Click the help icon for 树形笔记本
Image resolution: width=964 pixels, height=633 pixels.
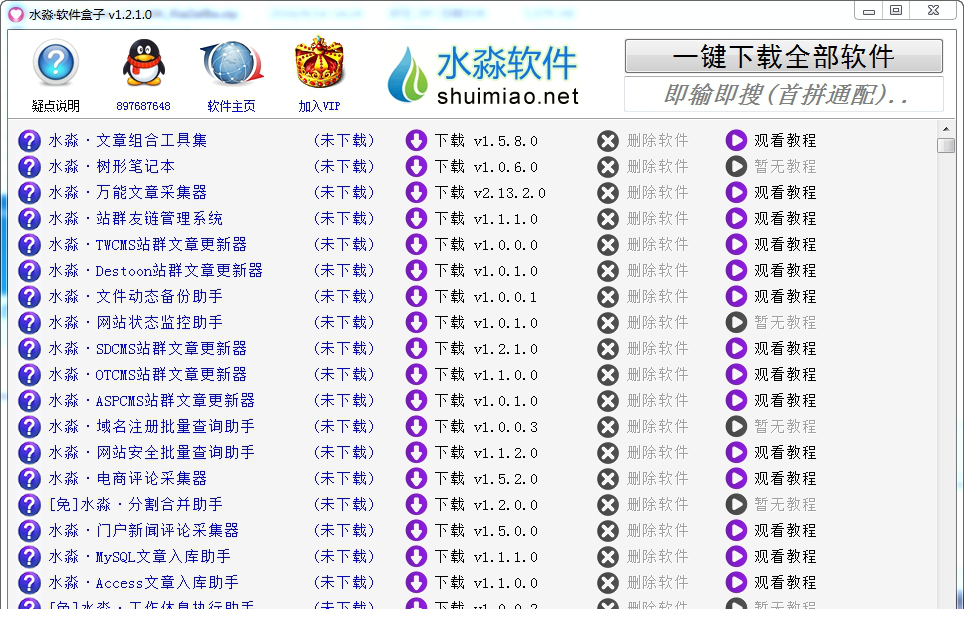[29, 167]
